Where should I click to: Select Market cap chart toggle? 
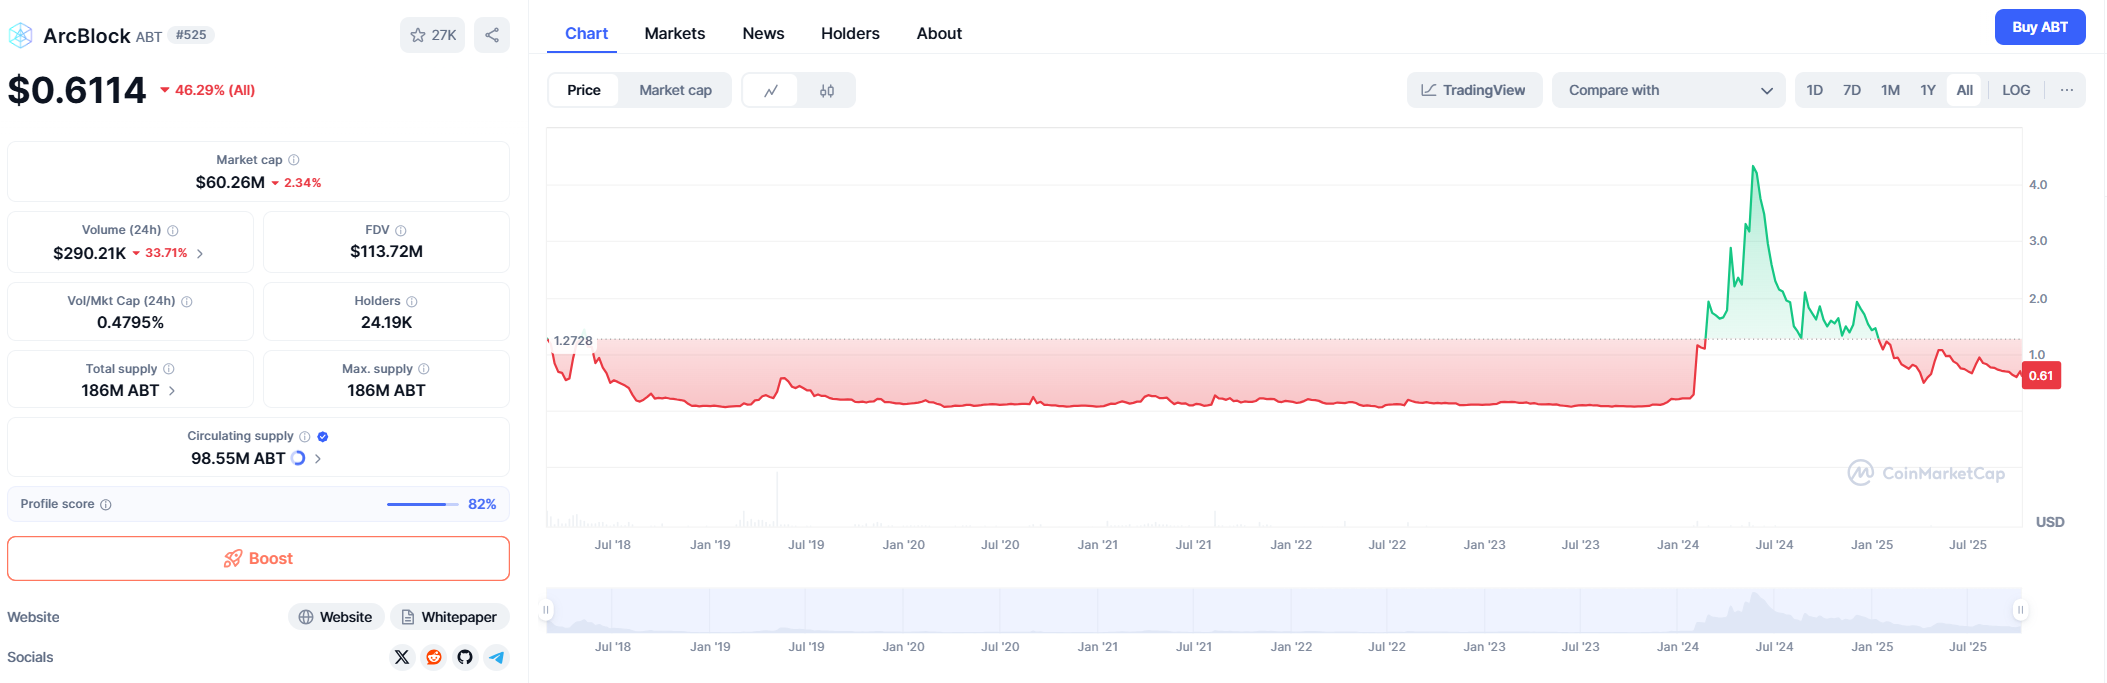tap(676, 90)
